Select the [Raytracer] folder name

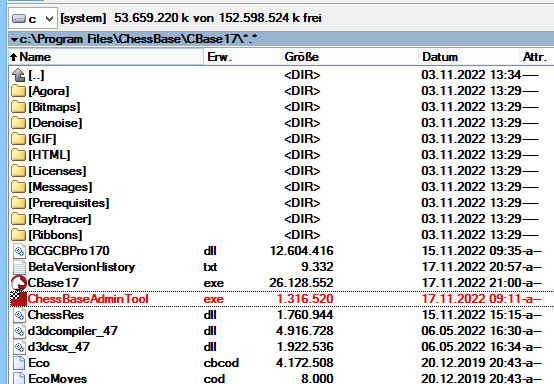(x=60, y=219)
